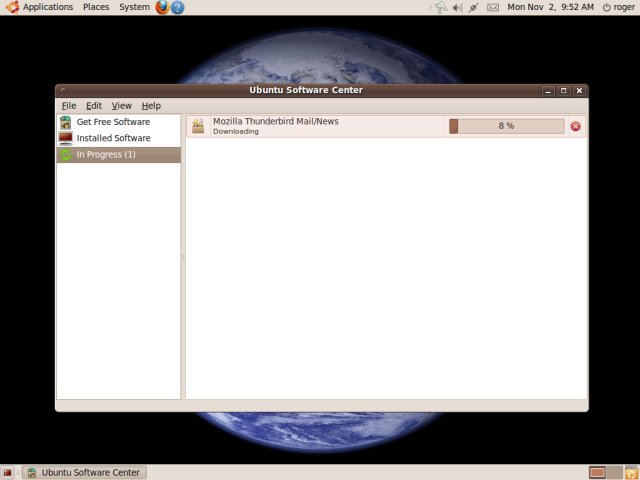Click the Mozilla Thunderbird package icon

tap(198, 126)
